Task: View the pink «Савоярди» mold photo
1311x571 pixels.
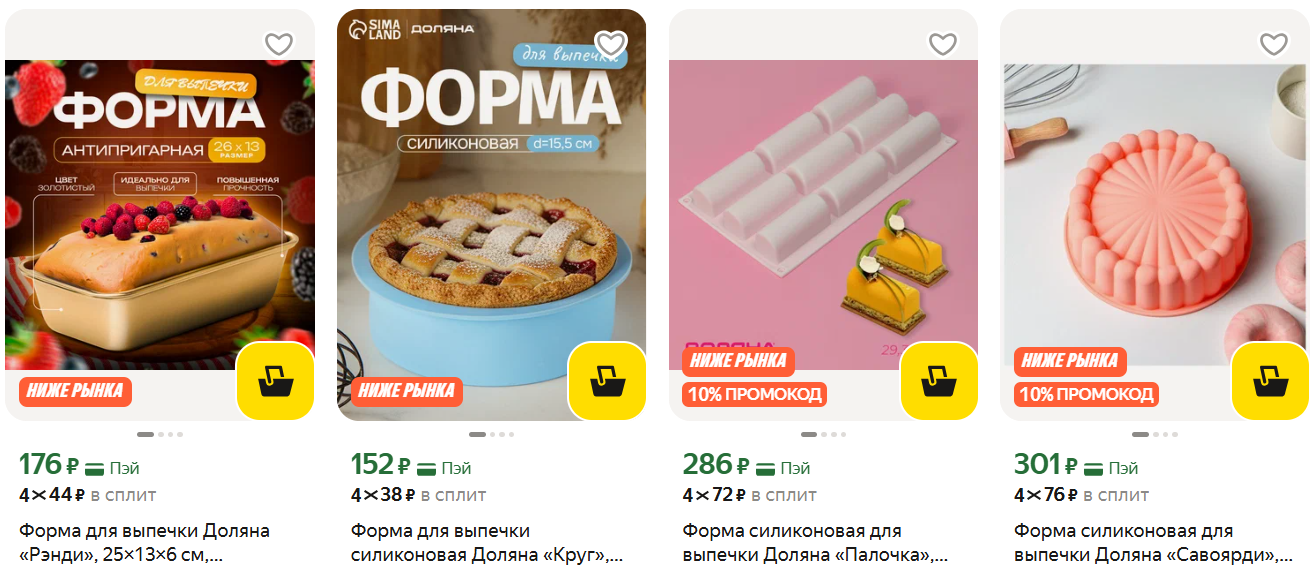Action: [1155, 215]
